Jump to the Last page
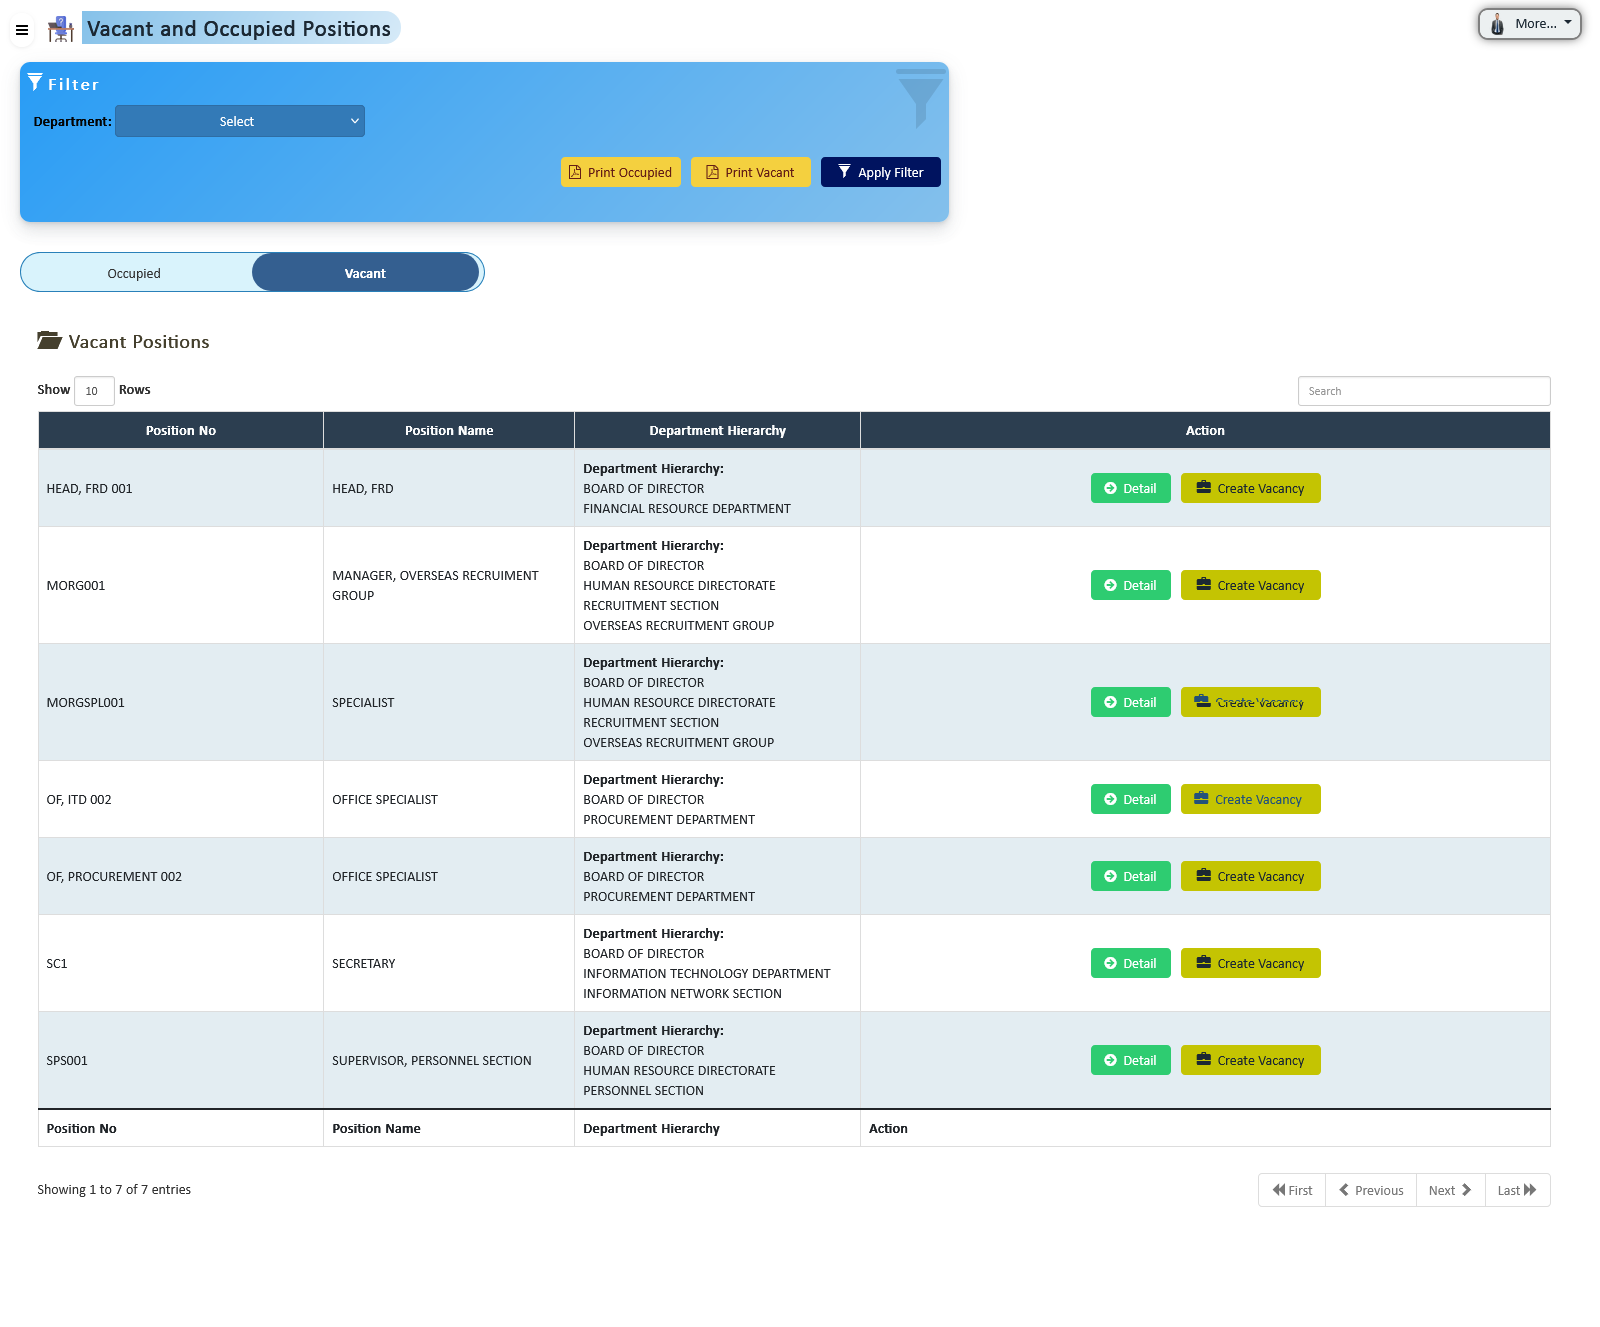This screenshot has height=1327, width=1600. (1516, 1190)
